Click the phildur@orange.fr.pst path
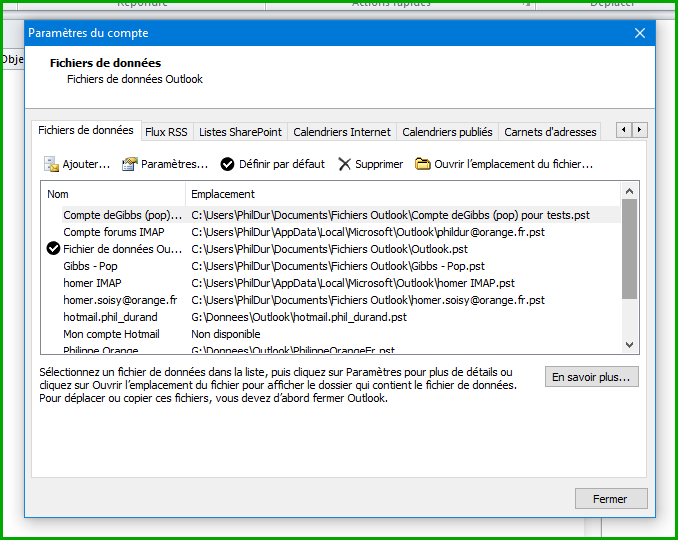 point(368,232)
